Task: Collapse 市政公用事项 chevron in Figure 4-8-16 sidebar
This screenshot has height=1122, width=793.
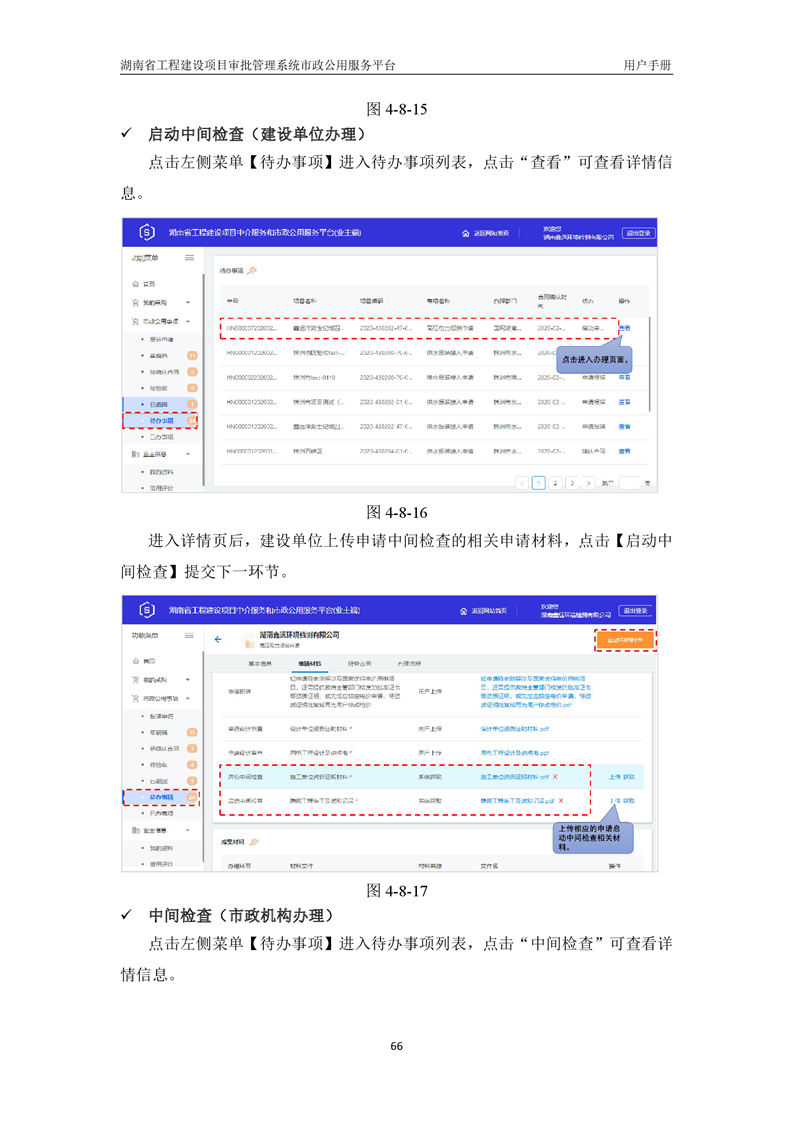Action: [x=188, y=321]
